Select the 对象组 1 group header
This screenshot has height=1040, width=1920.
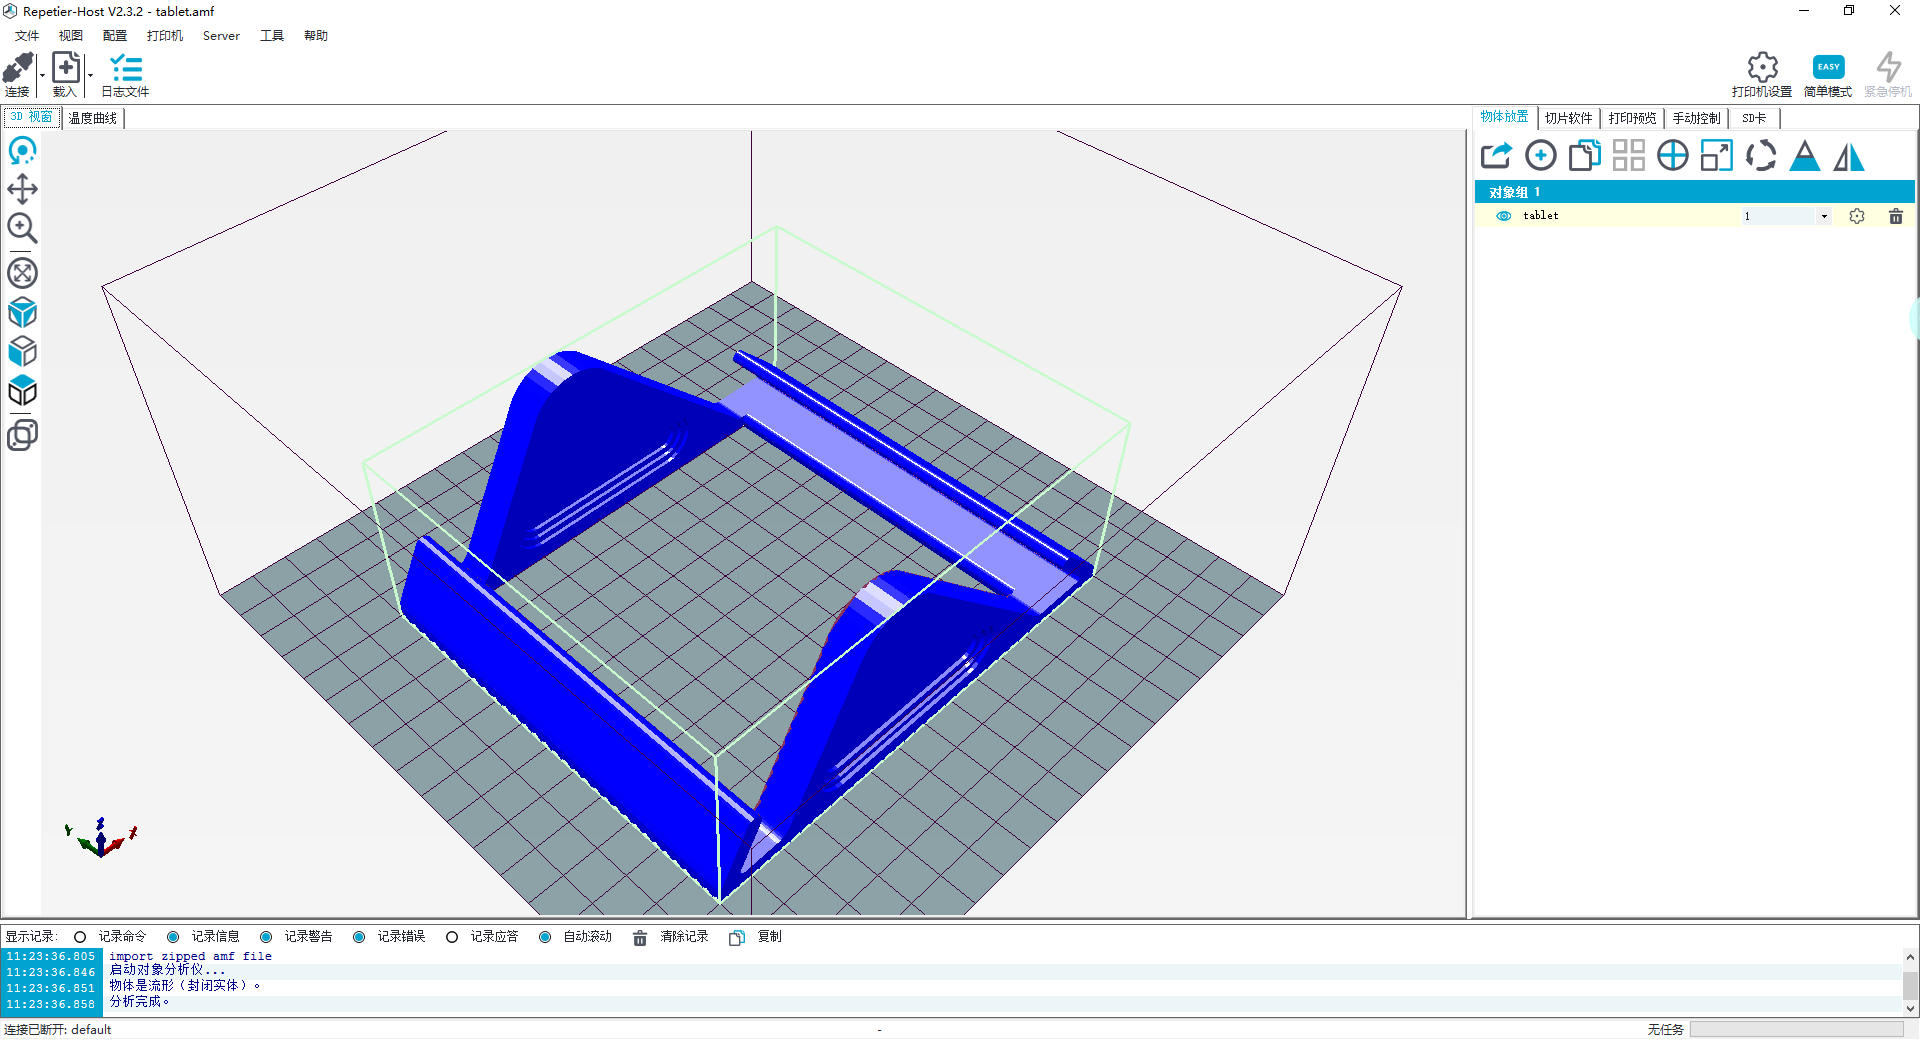pyautogui.click(x=1695, y=192)
